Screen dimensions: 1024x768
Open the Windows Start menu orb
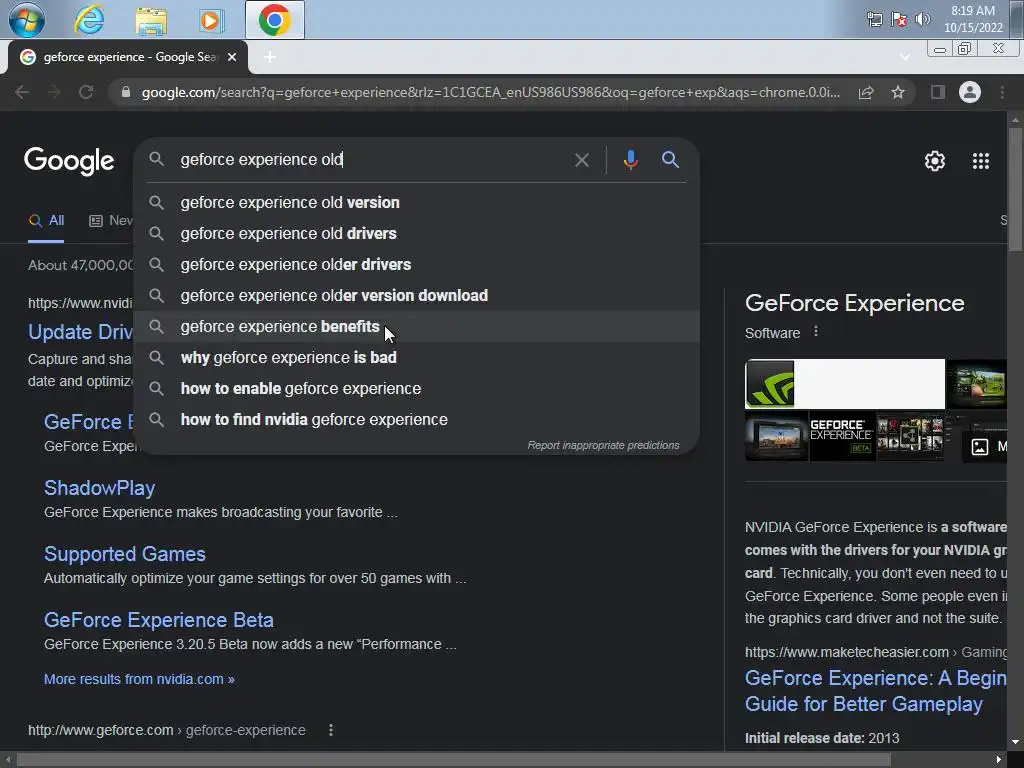click(x=26, y=20)
